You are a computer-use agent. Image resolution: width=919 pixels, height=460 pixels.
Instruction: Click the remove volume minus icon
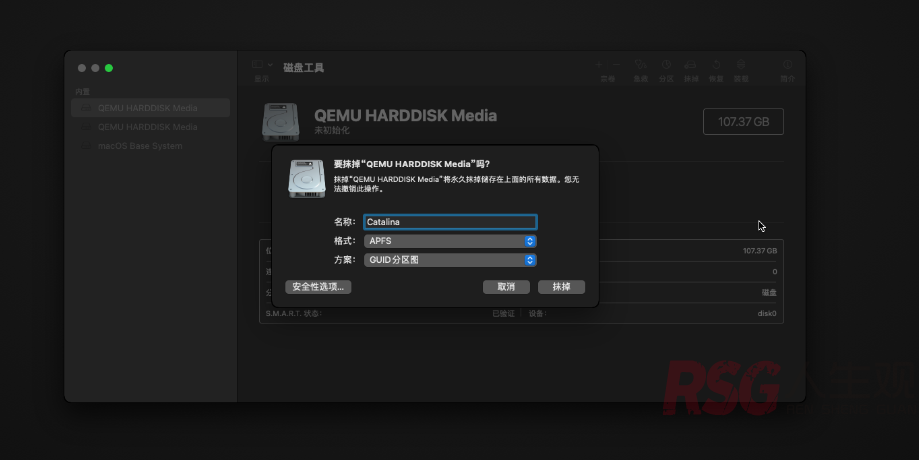click(616, 64)
